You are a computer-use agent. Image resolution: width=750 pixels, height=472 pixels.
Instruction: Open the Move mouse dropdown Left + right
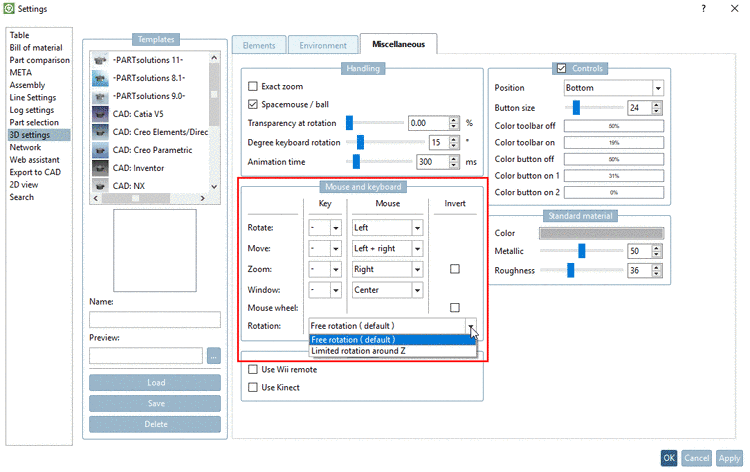[387, 248]
